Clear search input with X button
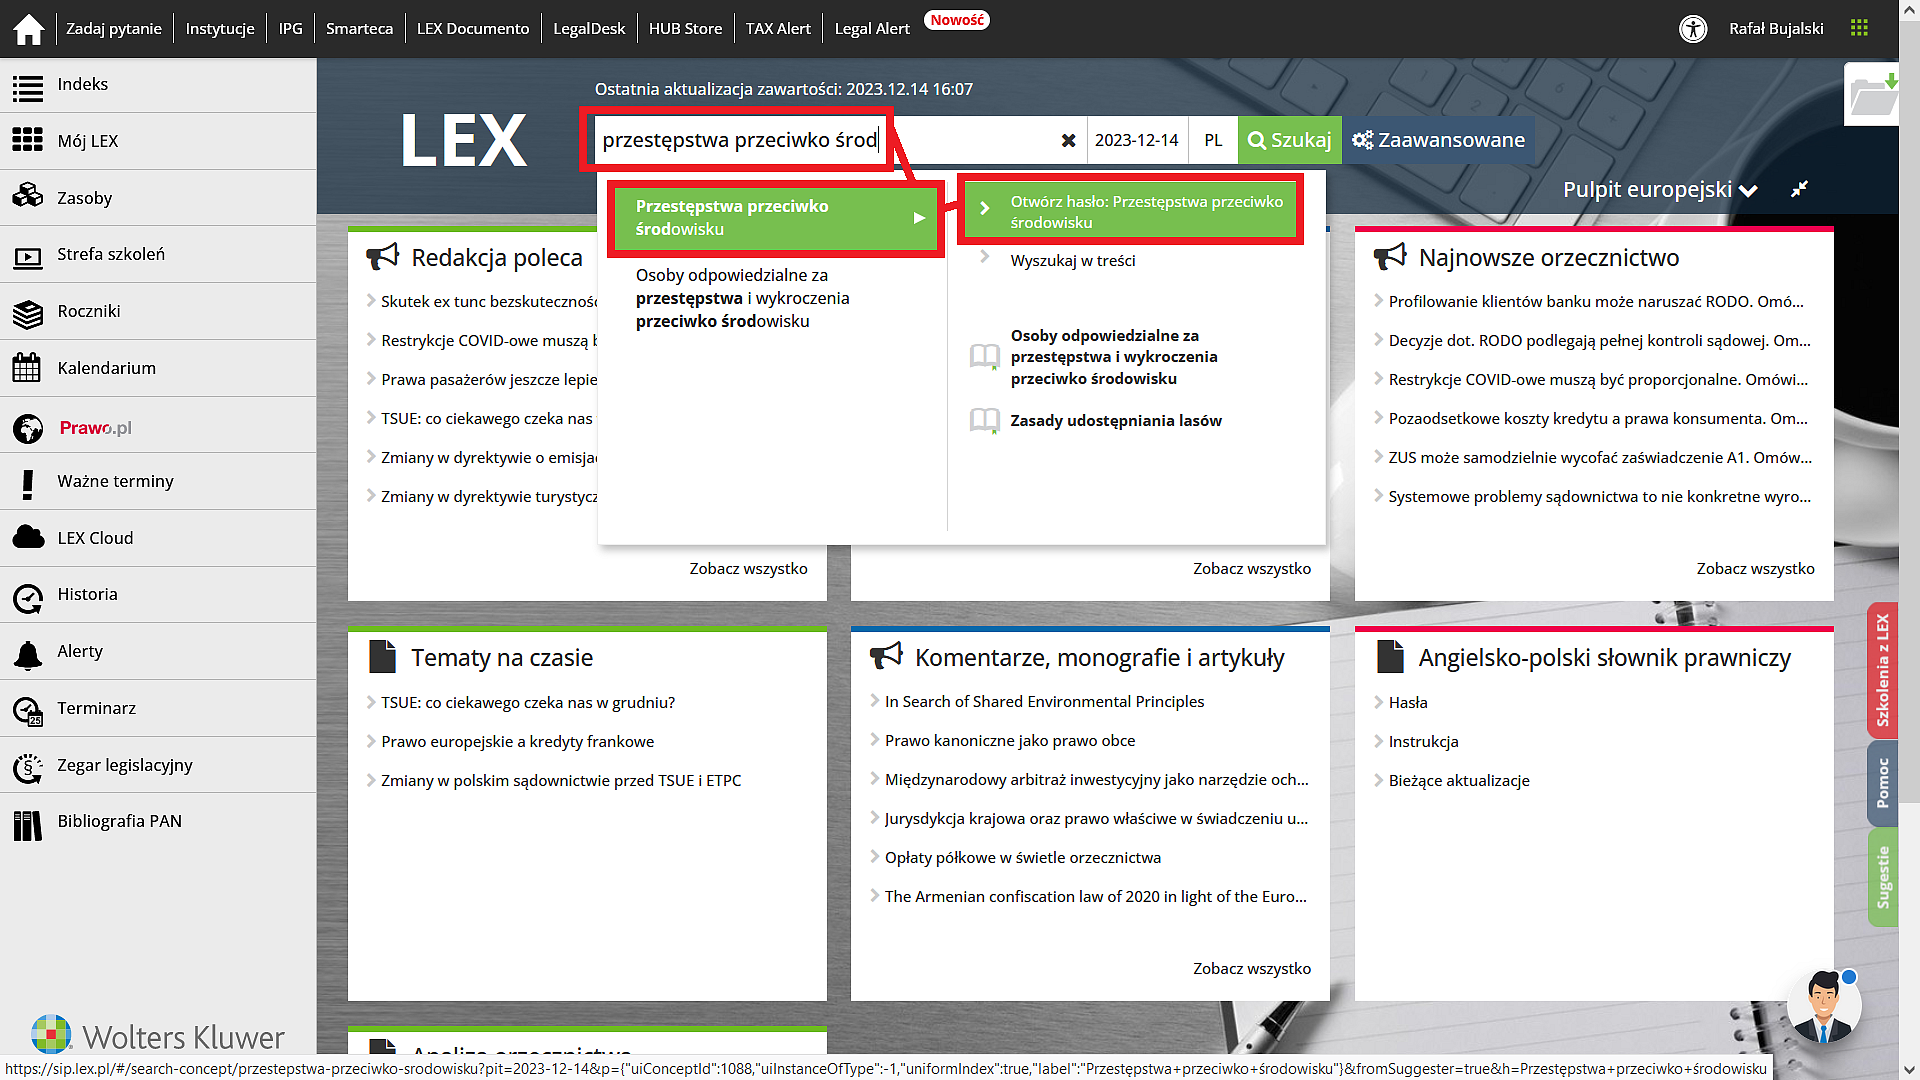 pos(1068,141)
